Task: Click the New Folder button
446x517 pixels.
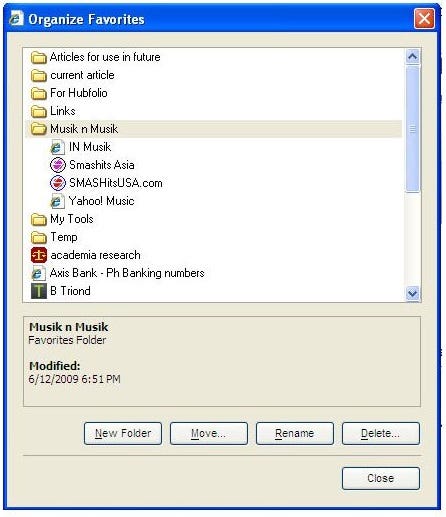Action: [123, 433]
